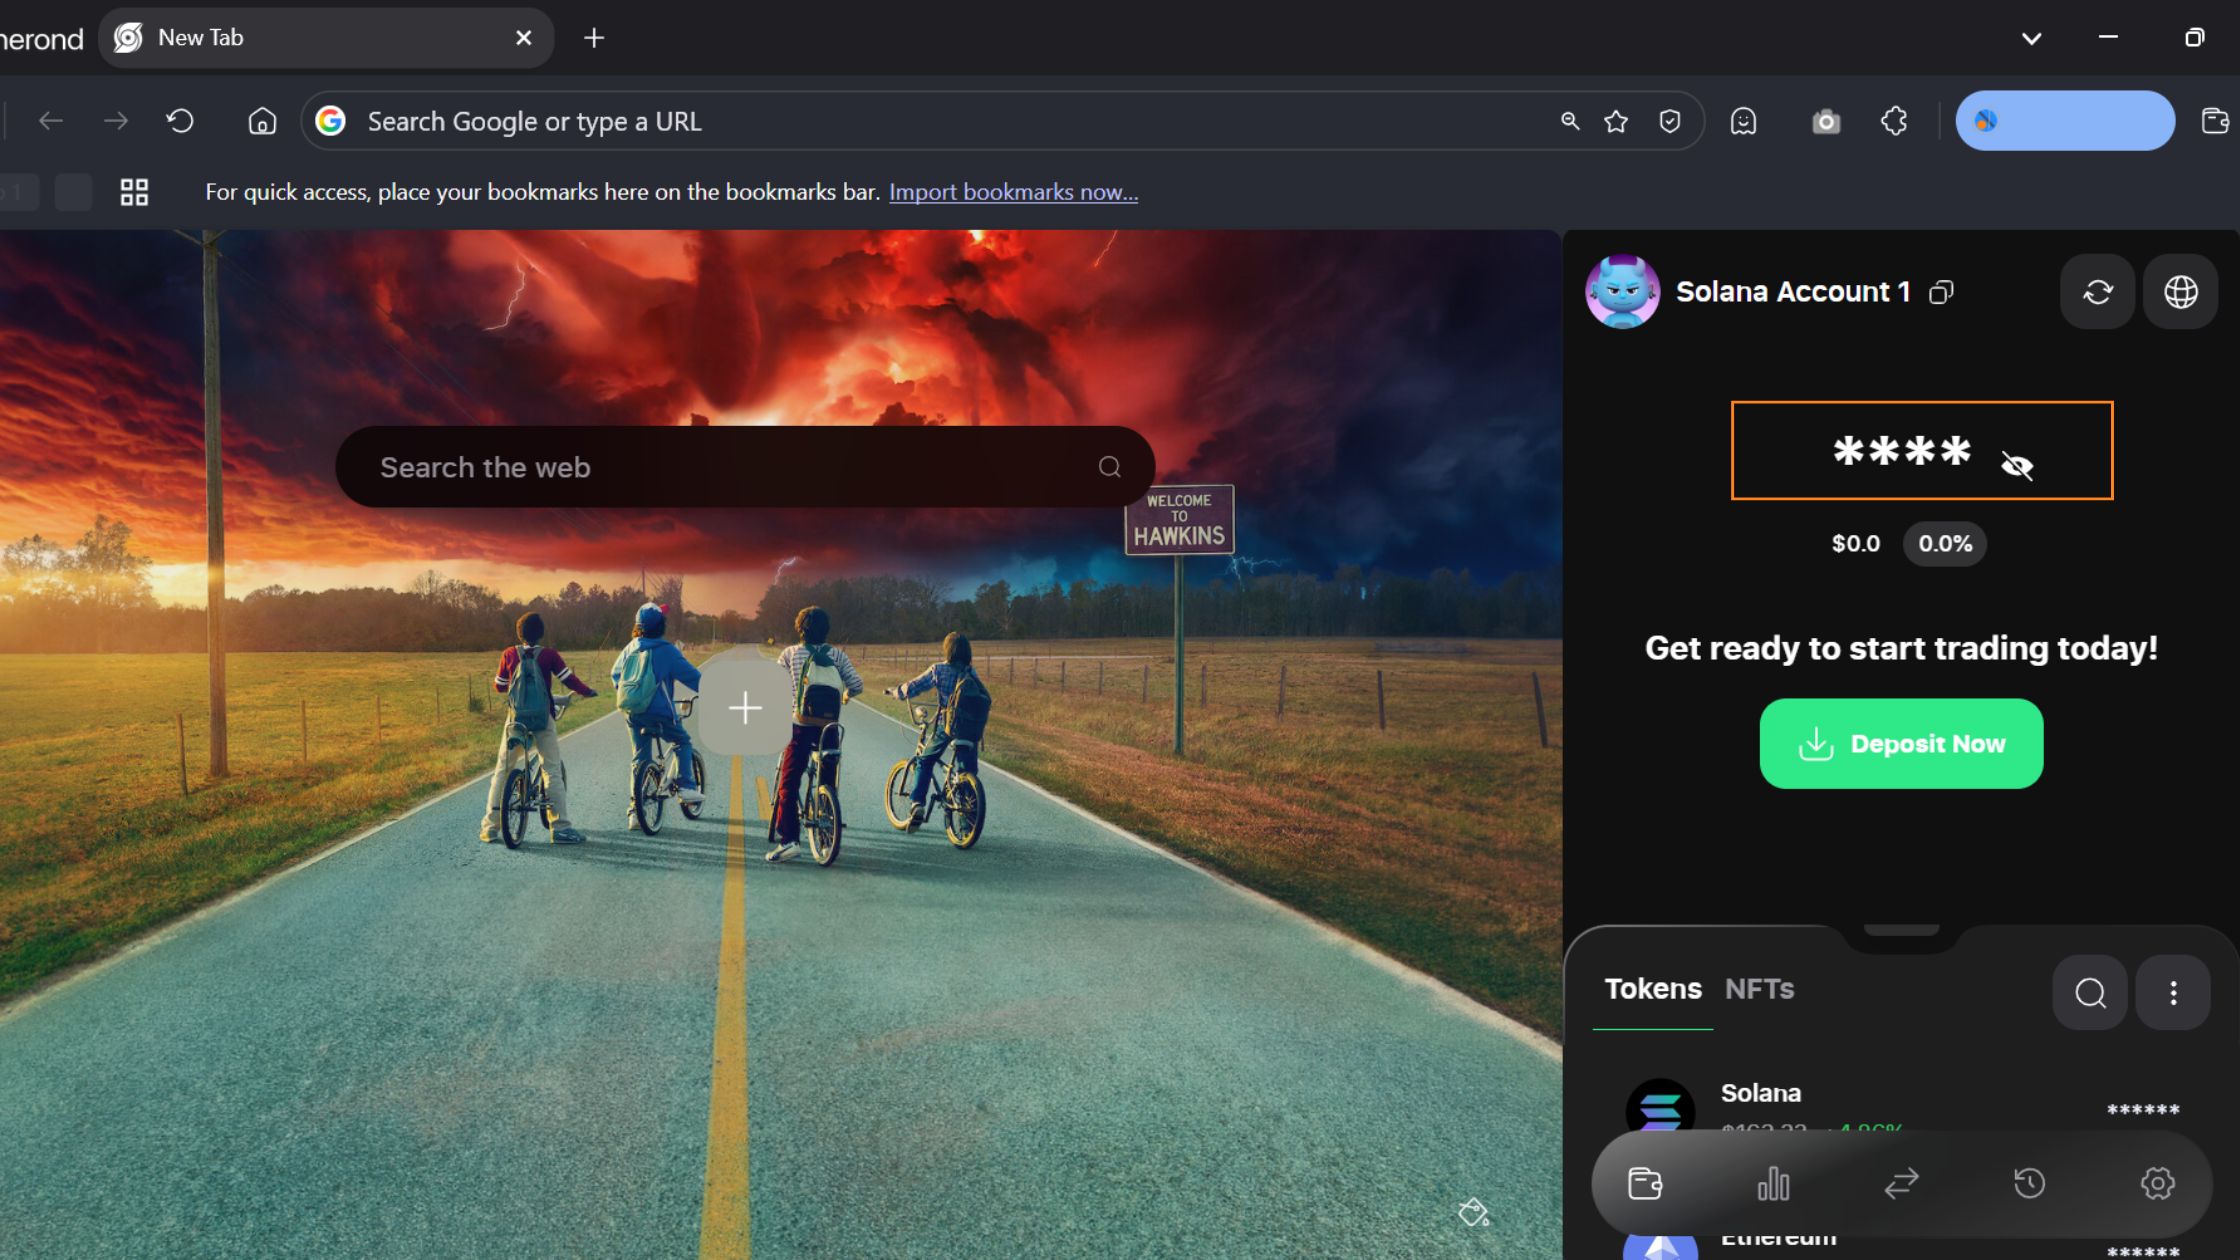Click Import bookmarks now link
The image size is (2240, 1260).
pos(1012,192)
